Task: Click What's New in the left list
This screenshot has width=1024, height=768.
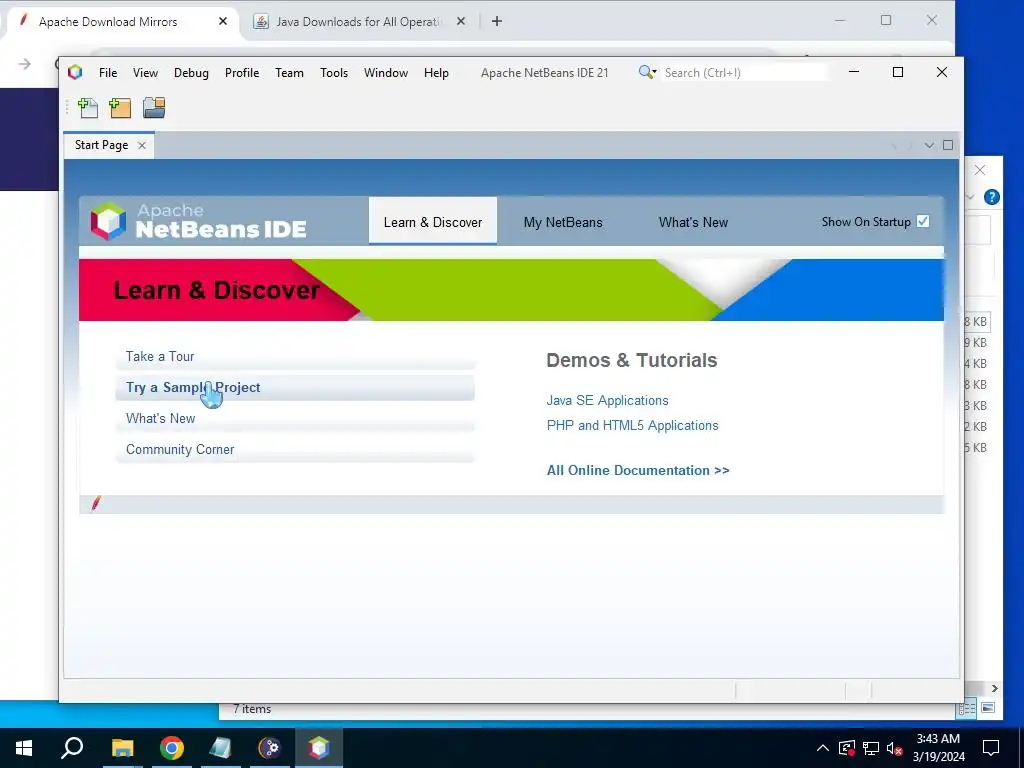Action: point(161,419)
